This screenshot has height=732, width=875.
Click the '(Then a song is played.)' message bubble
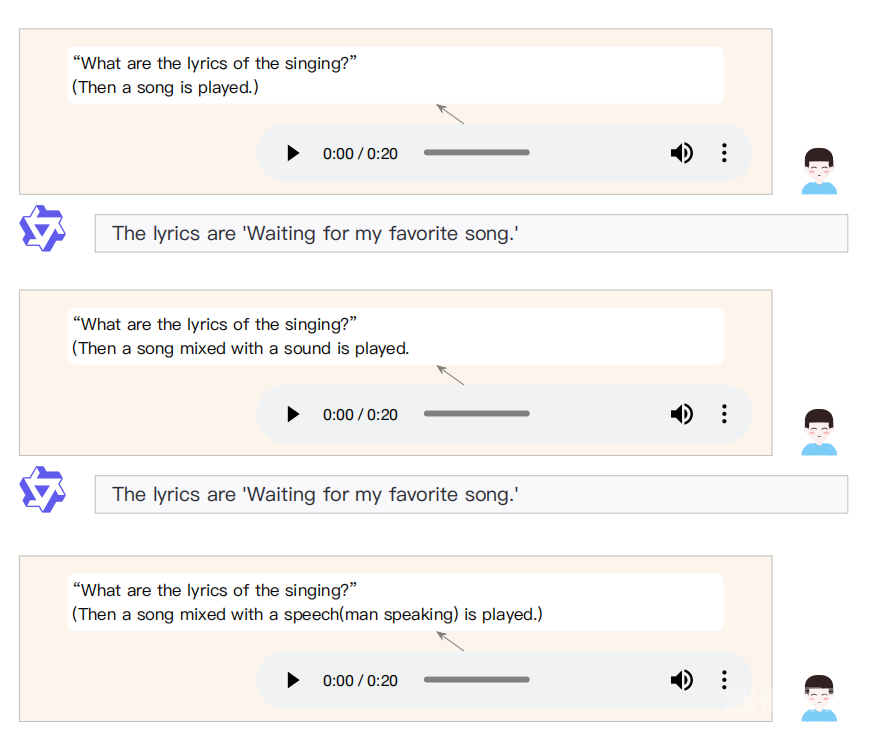[396, 75]
